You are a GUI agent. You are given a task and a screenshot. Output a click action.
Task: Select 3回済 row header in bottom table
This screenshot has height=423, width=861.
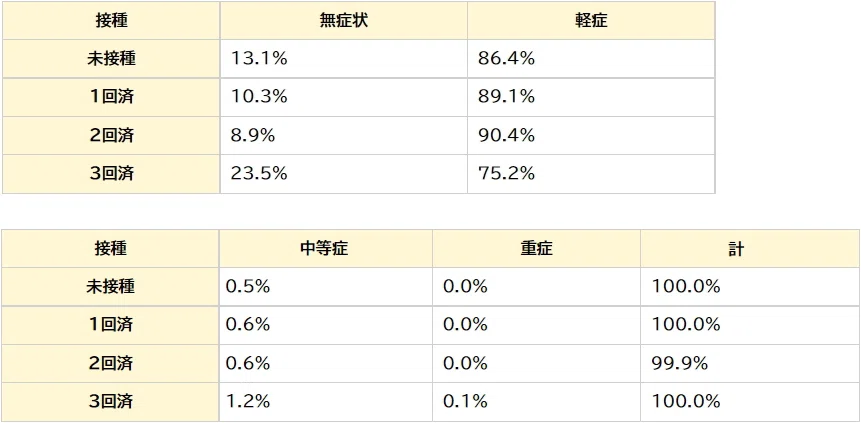(x=110, y=402)
